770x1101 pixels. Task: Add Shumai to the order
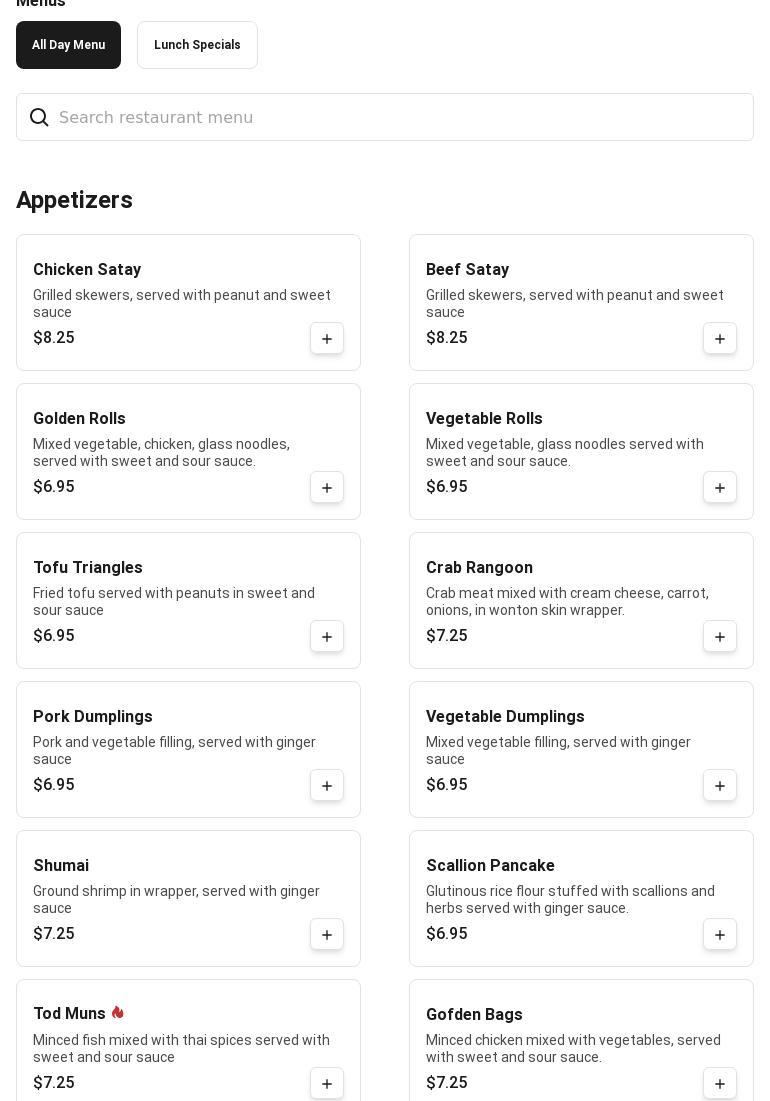coord(327,935)
